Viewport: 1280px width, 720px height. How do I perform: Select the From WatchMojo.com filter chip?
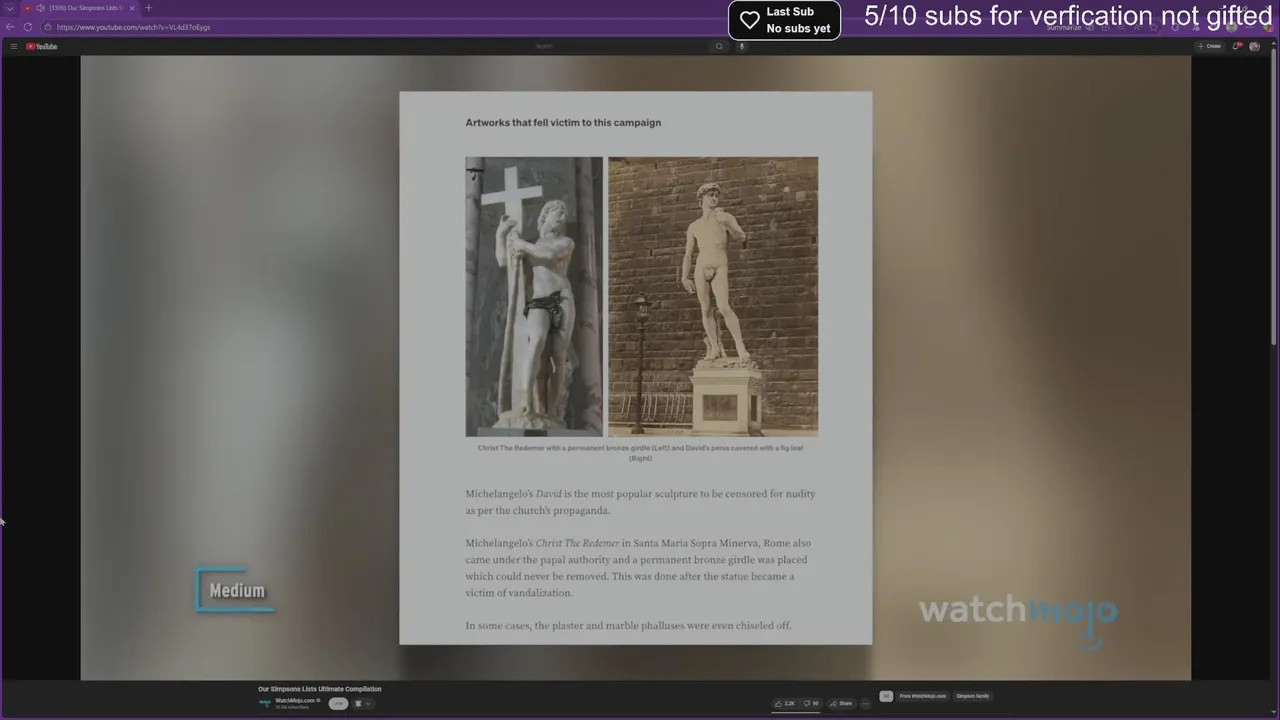click(x=922, y=696)
